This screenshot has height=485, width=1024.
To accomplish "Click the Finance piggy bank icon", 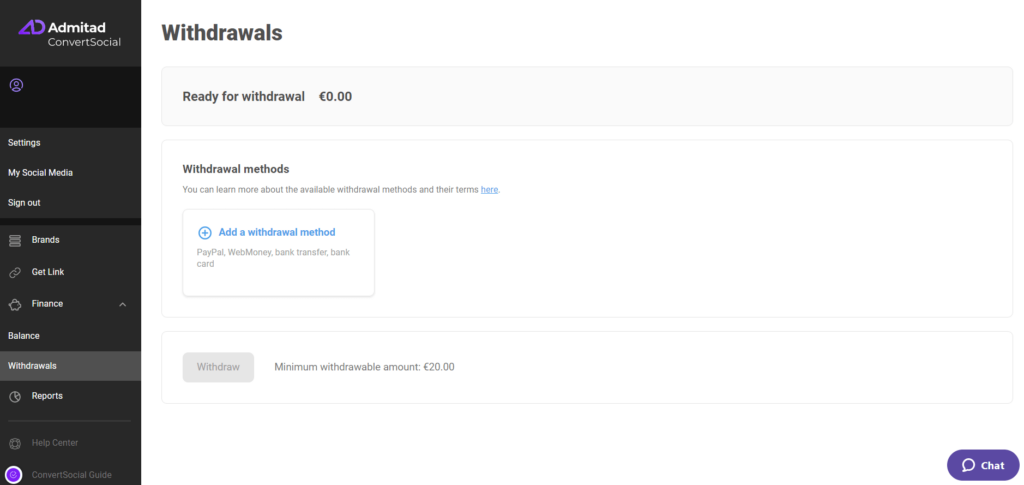I will pyautogui.click(x=14, y=304).
